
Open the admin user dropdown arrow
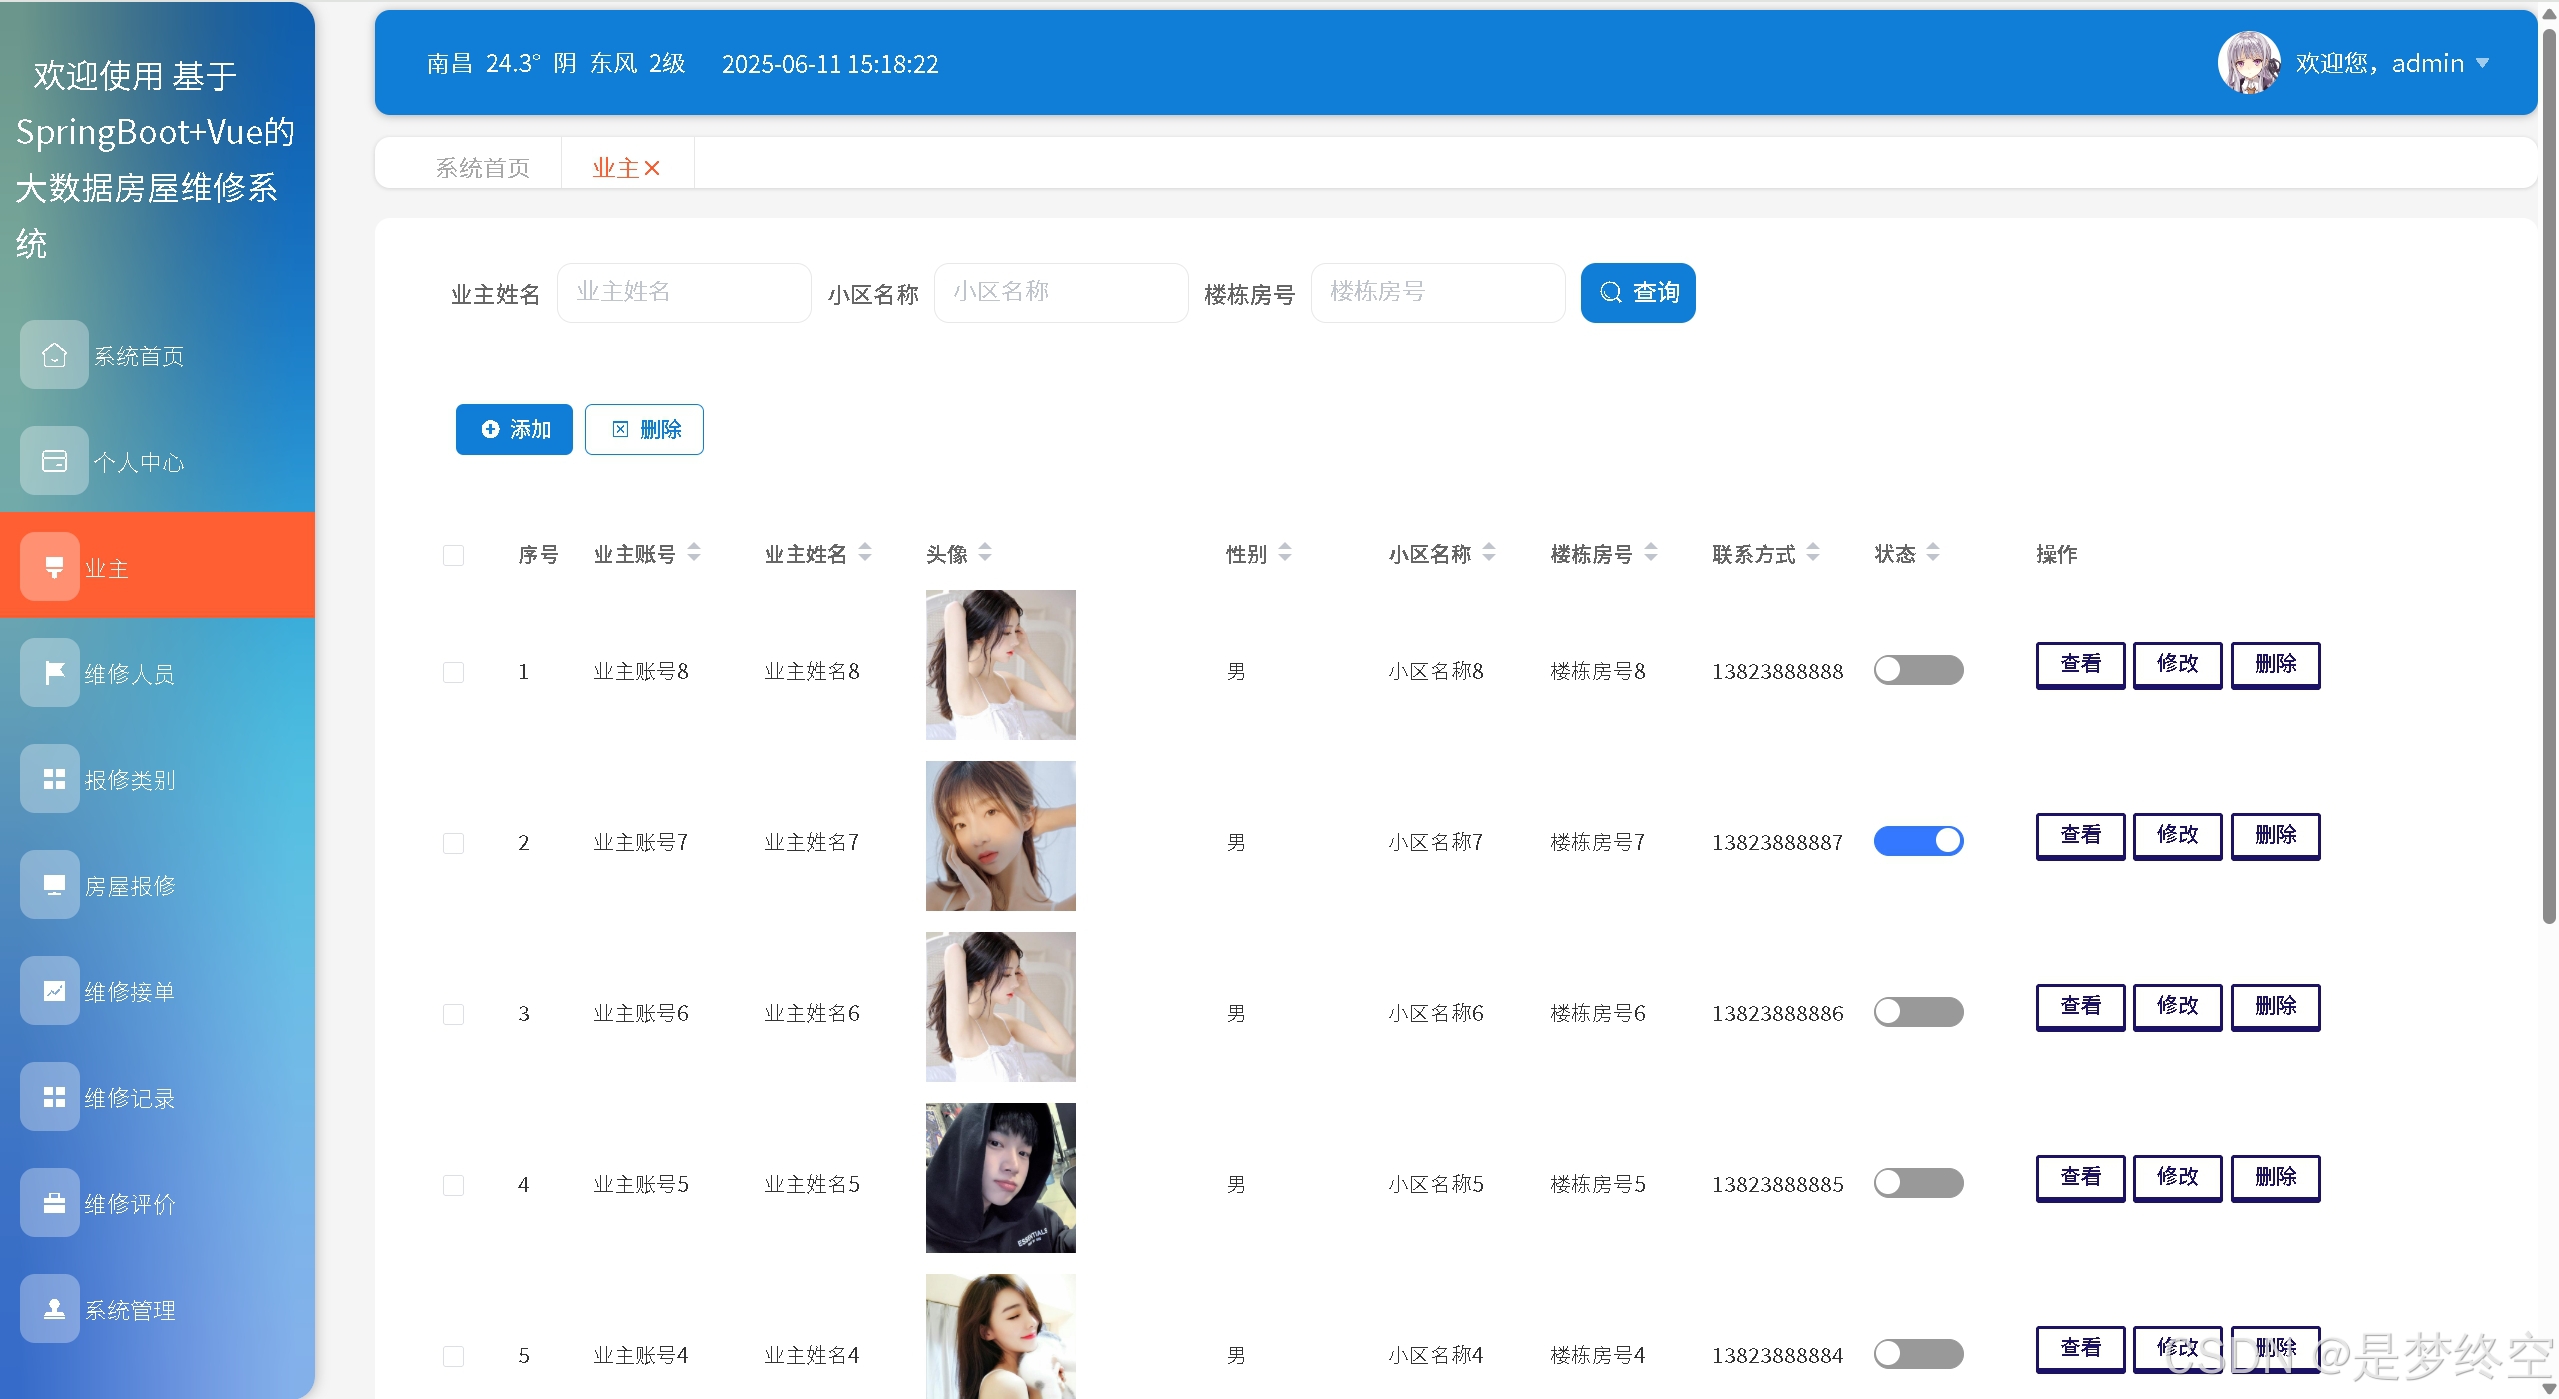click(x=2482, y=63)
